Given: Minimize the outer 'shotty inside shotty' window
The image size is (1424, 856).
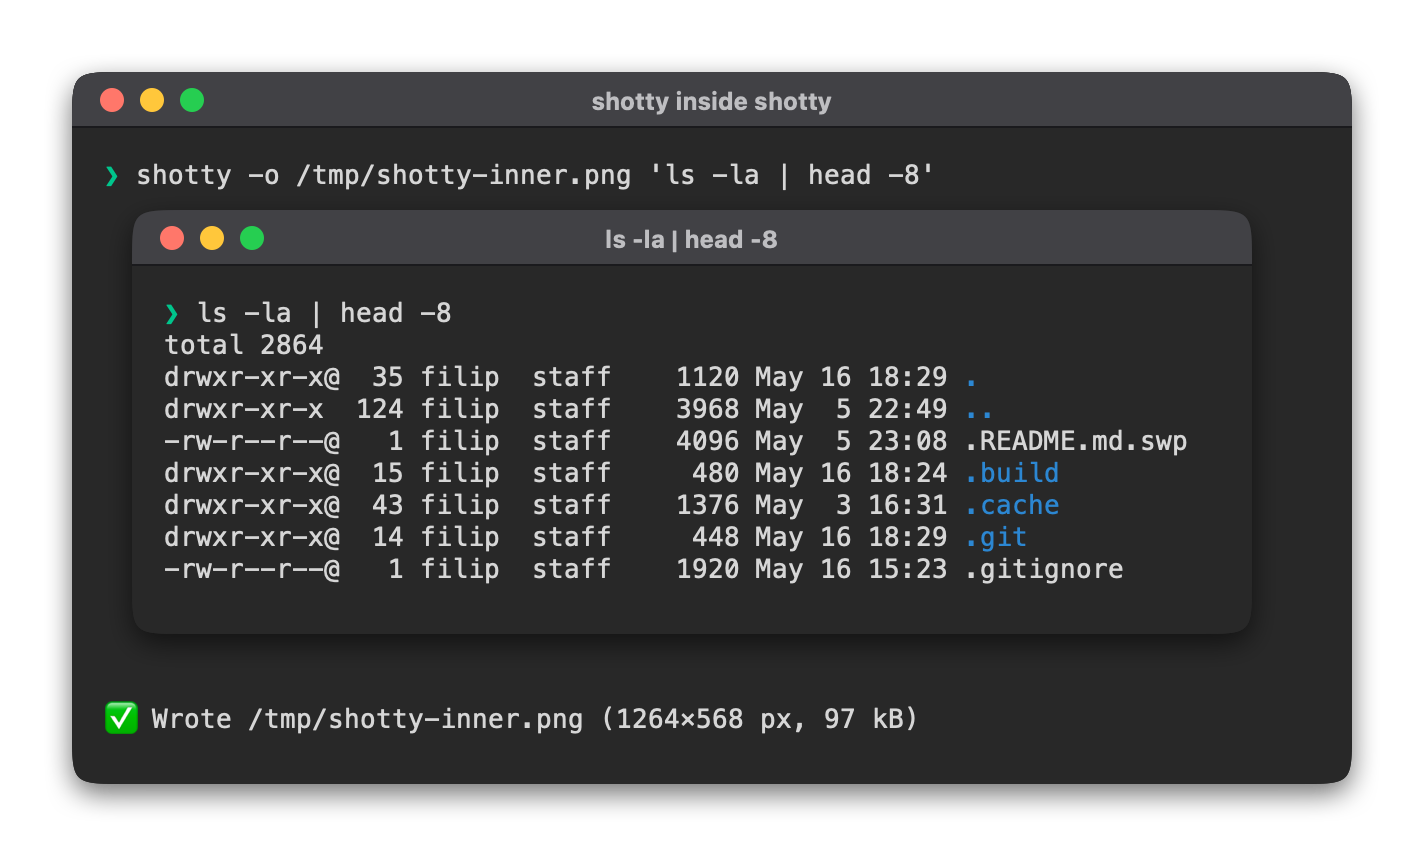Looking at the screenshot, I should tap(152, 100).
